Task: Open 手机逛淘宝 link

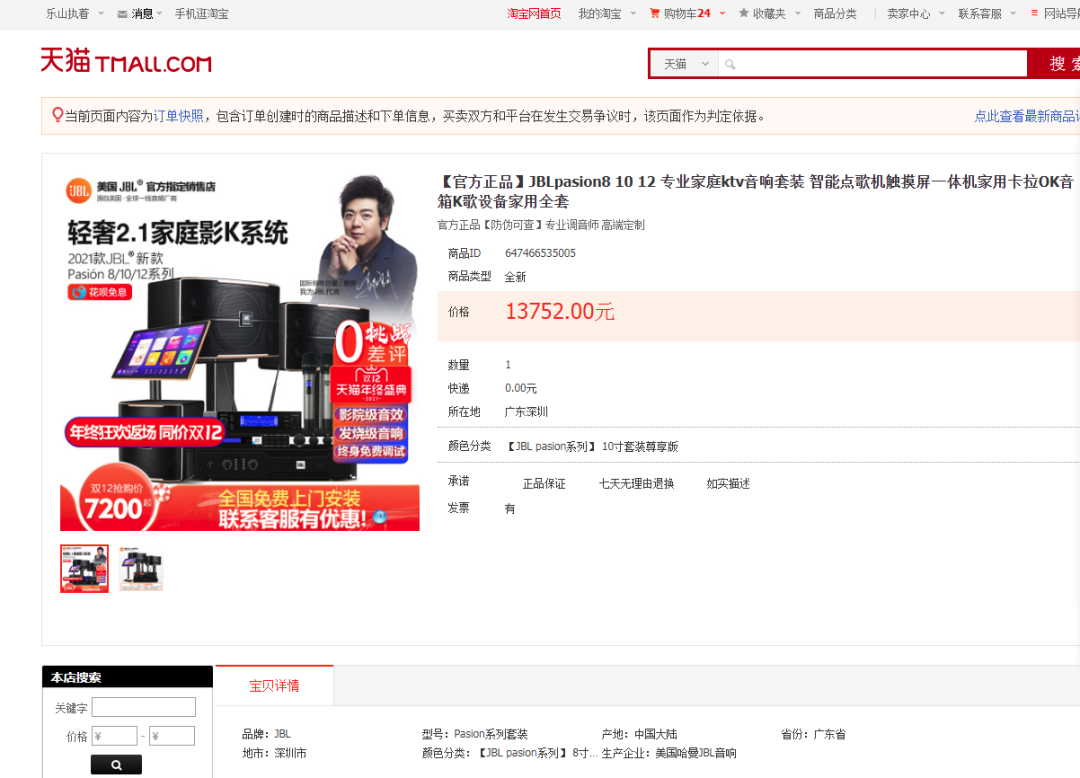Action: 201,14
